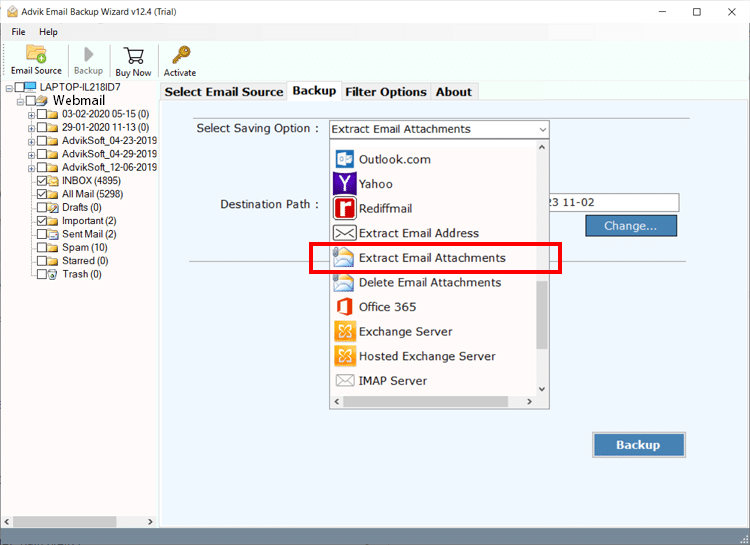
Task: Click the Change... button
Action: [x=631, y=226]
